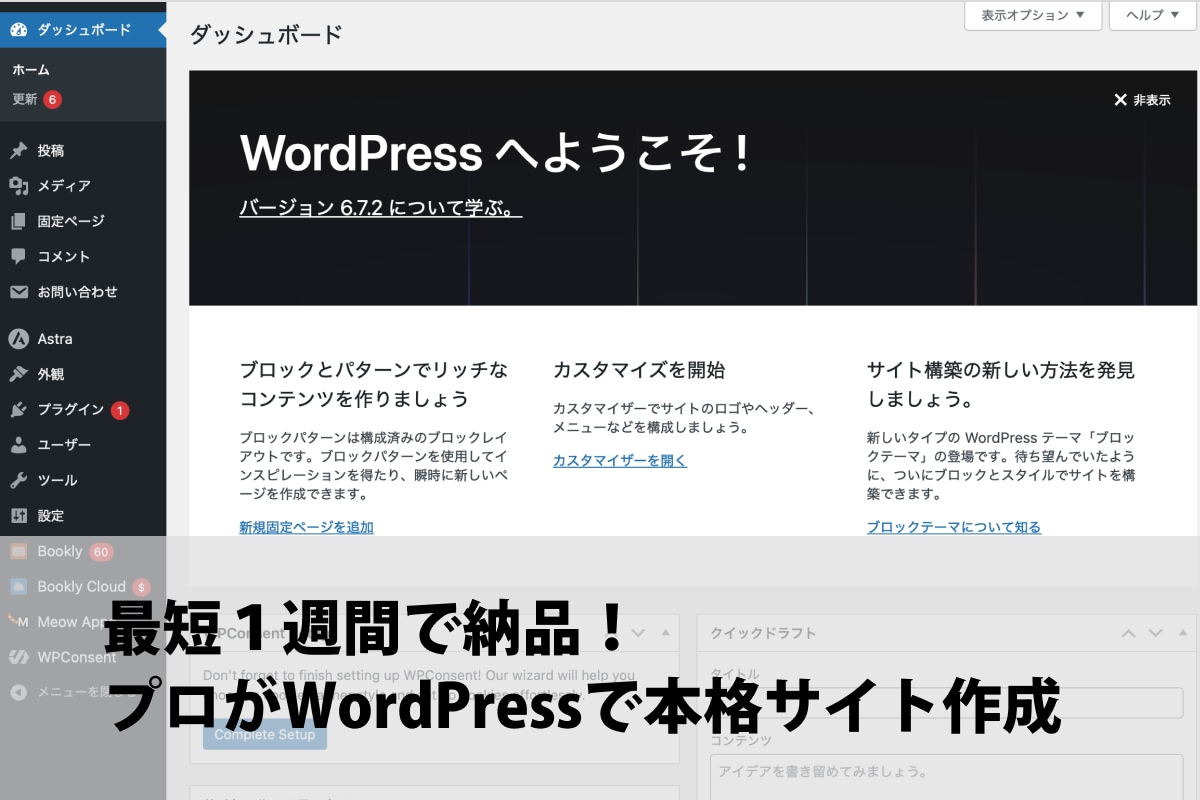Expand the ヘルプ help dropdown
The image size is (1200, 800).
pyautogui.click(x=1152, y=15)
